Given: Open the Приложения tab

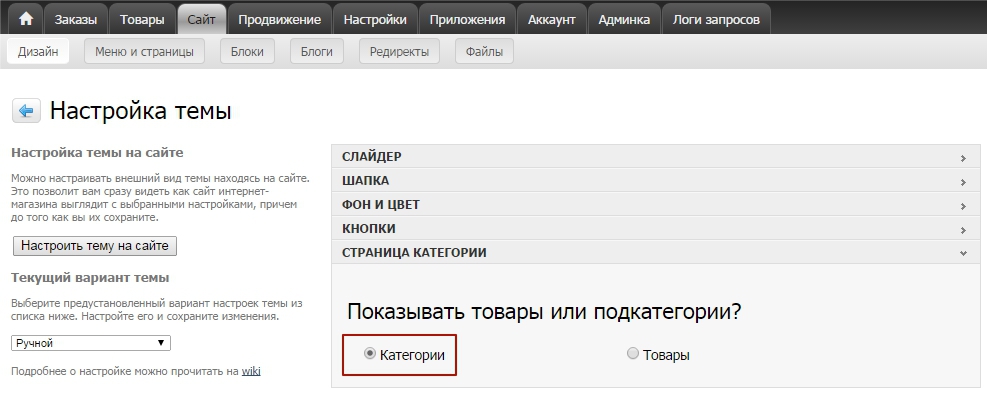Looking at the screenshot, I should (467, 19).
